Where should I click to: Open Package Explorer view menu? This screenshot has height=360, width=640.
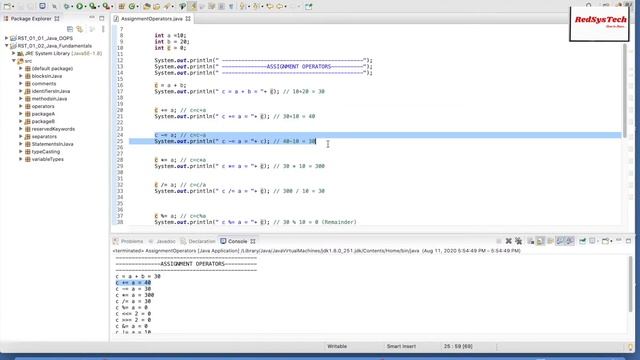(103, 29)
